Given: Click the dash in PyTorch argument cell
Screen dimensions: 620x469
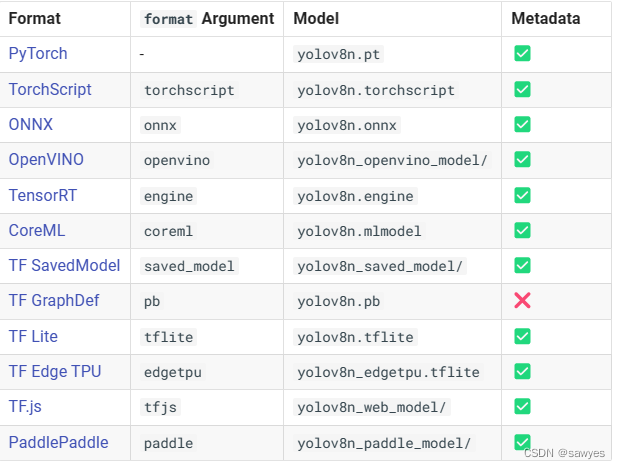Looking at the screenshot, I should pos(142,54).
